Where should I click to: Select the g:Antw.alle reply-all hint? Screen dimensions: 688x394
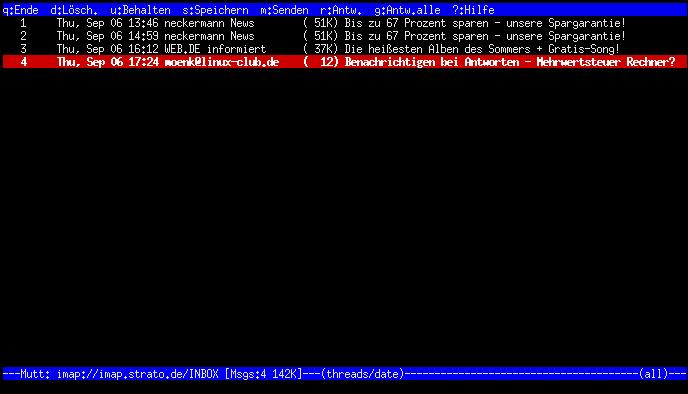[408, 10]
